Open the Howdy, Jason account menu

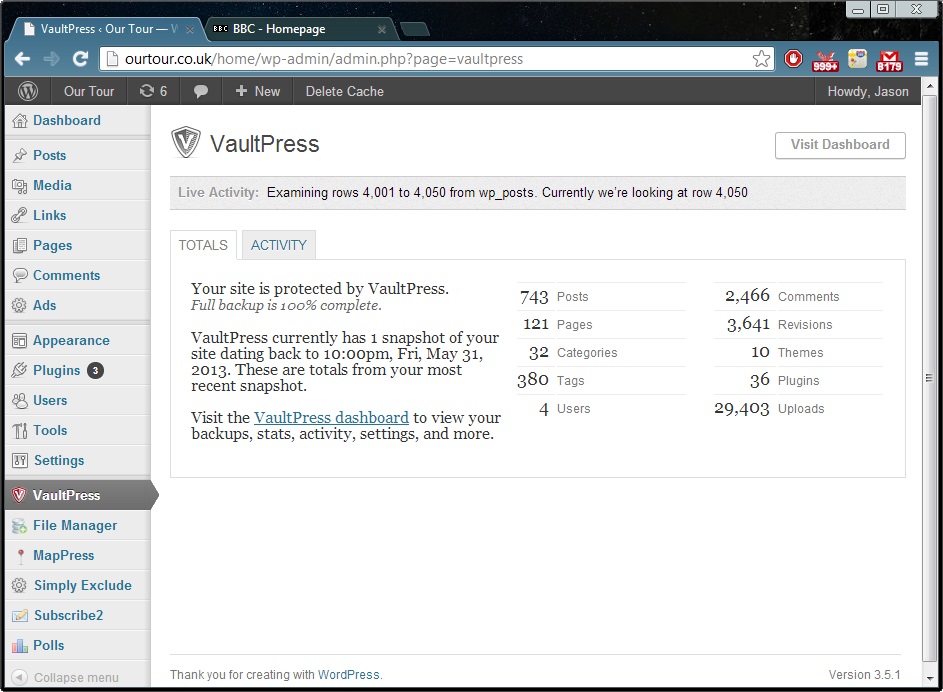click(867, 91)
